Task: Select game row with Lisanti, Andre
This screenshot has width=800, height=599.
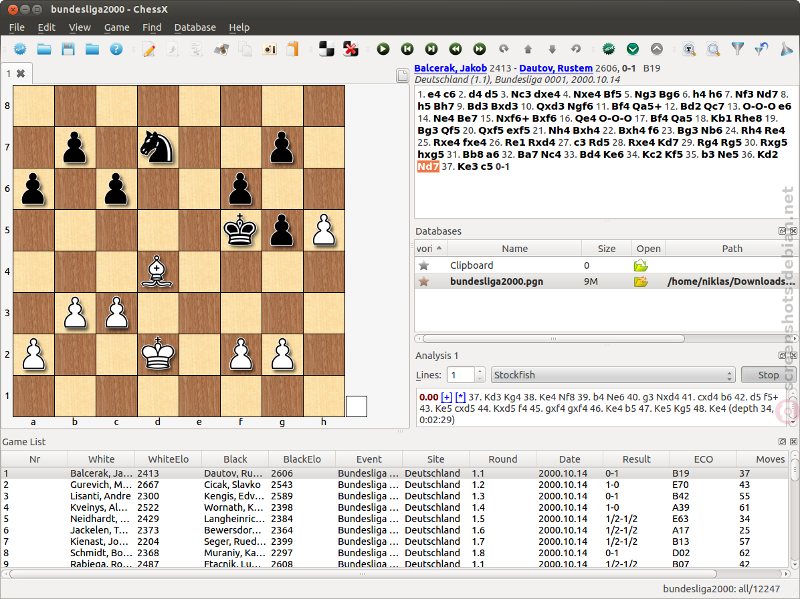Action: (x=395, y=496)
